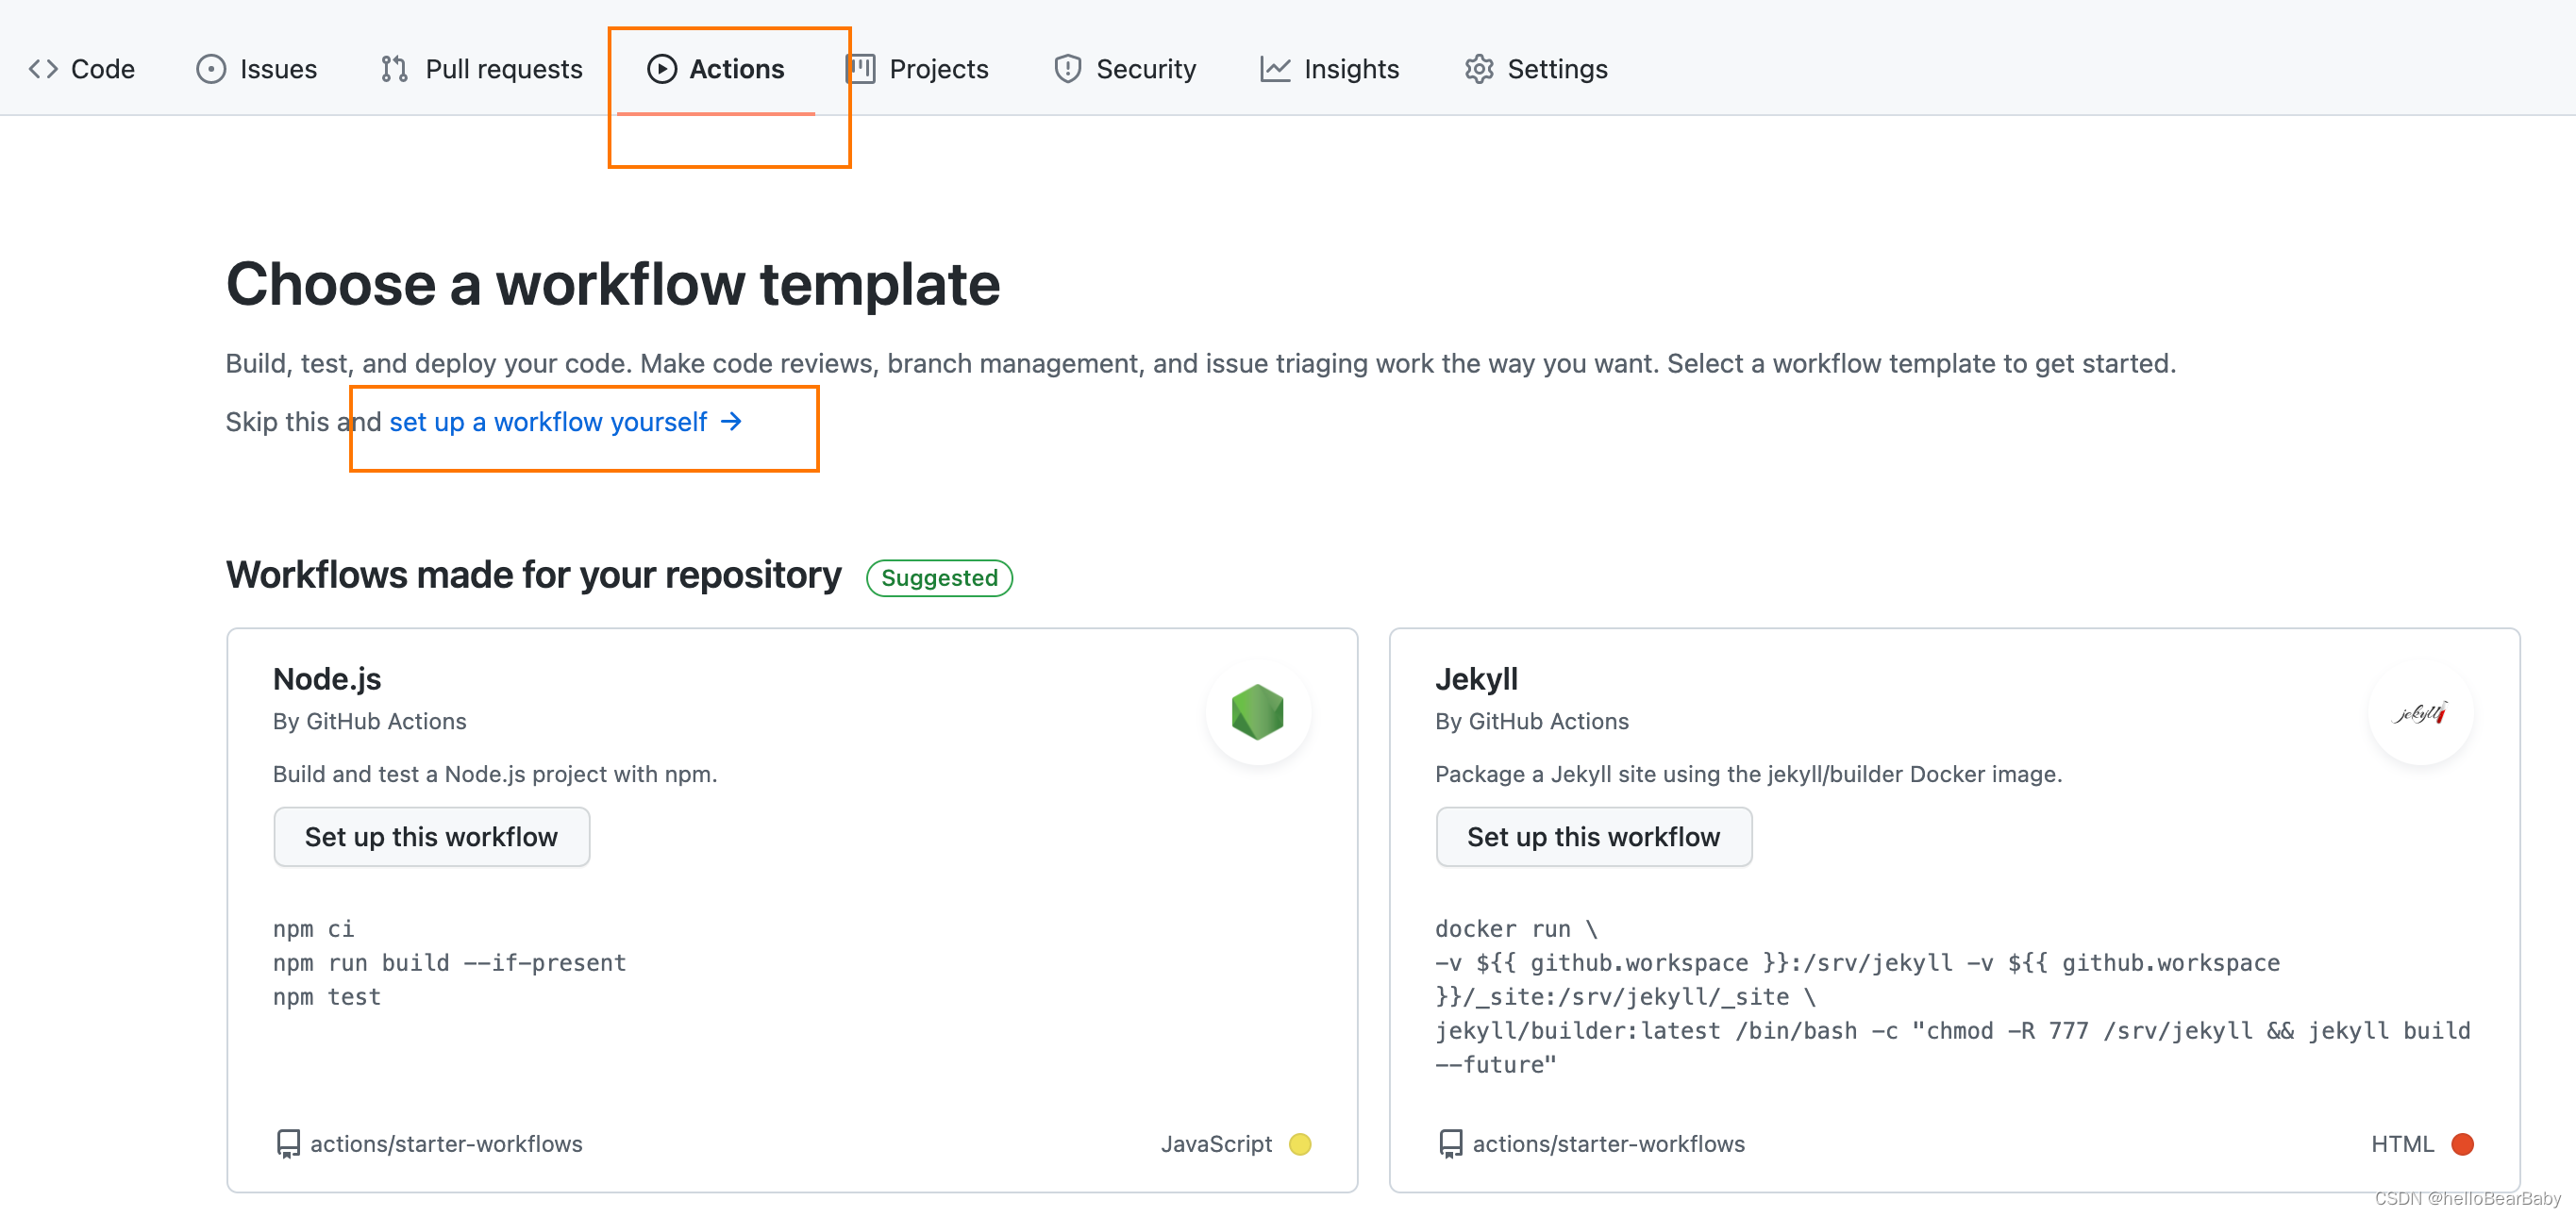Click the Actions tab icon

(x=661, y=67)
